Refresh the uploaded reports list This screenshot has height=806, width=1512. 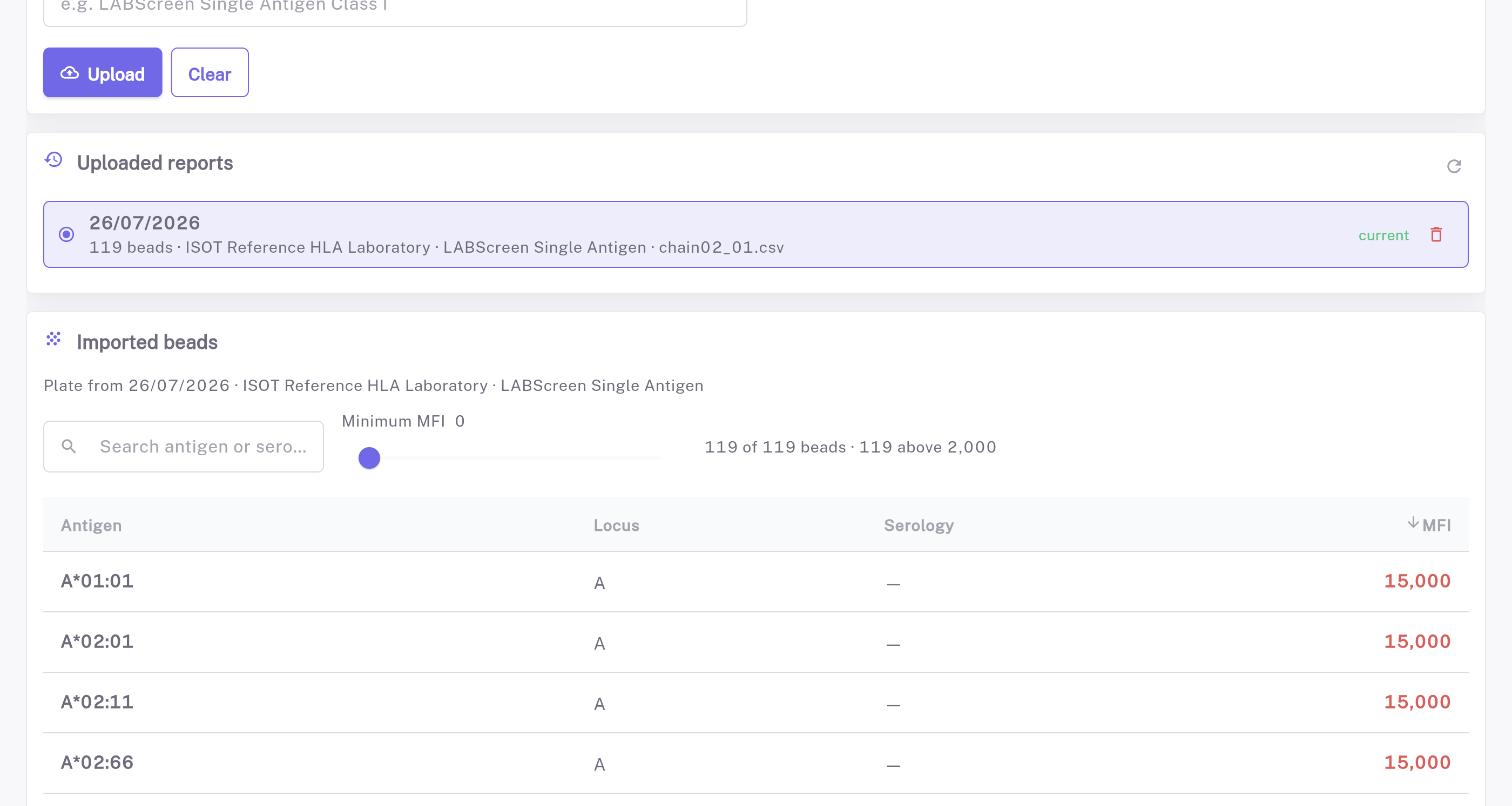[x=1454, y=166]
